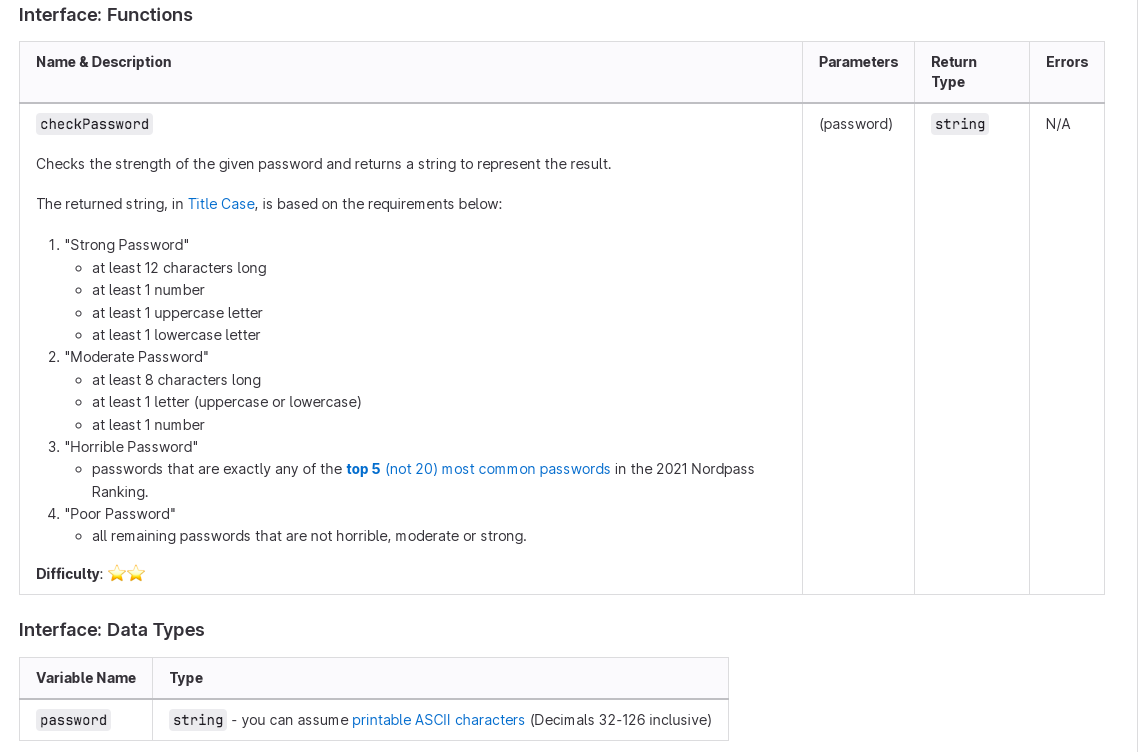This screenshot has width=1142, height=752.
Task: Select the Return Type column header
Action: [x=953, y=72]
